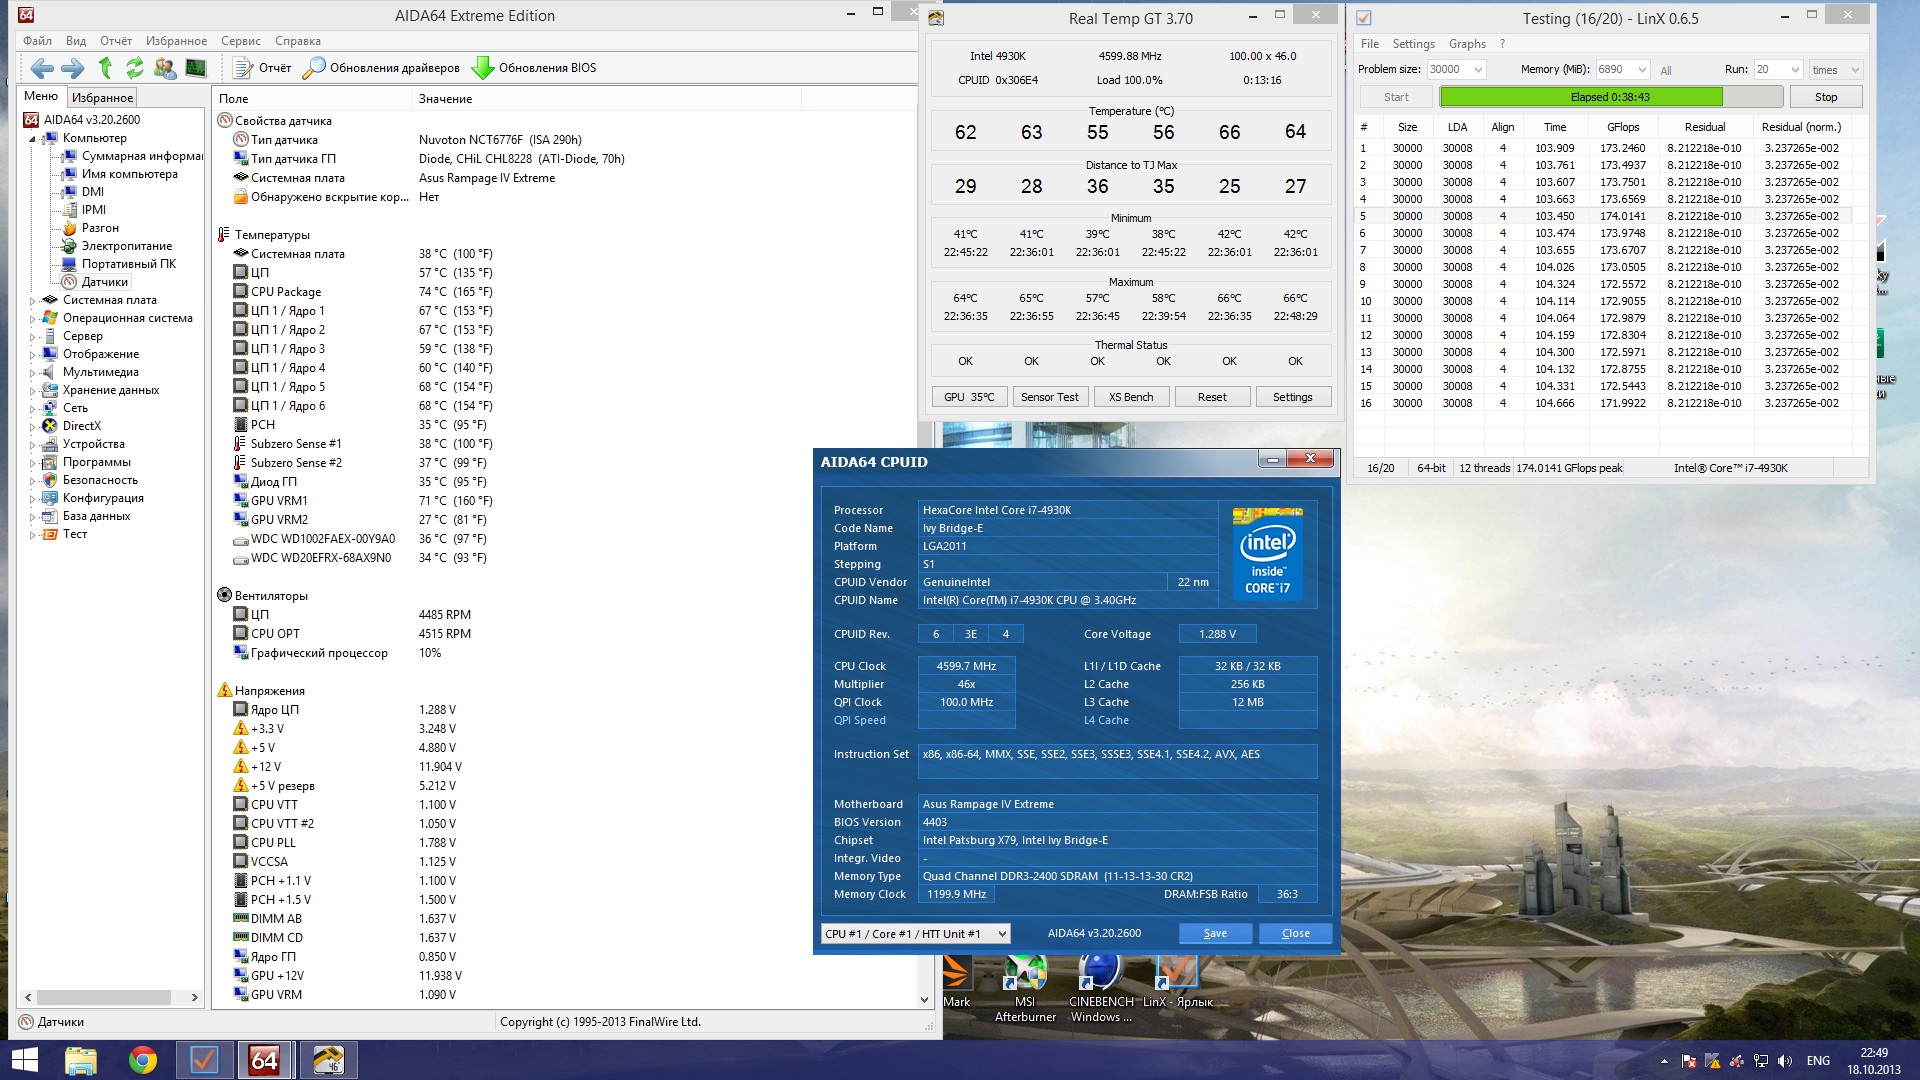Viewport: 1920px width, 1080px height.
Task: Click the LinX green elapsed progress bar
Action: tap(1580, 97)
